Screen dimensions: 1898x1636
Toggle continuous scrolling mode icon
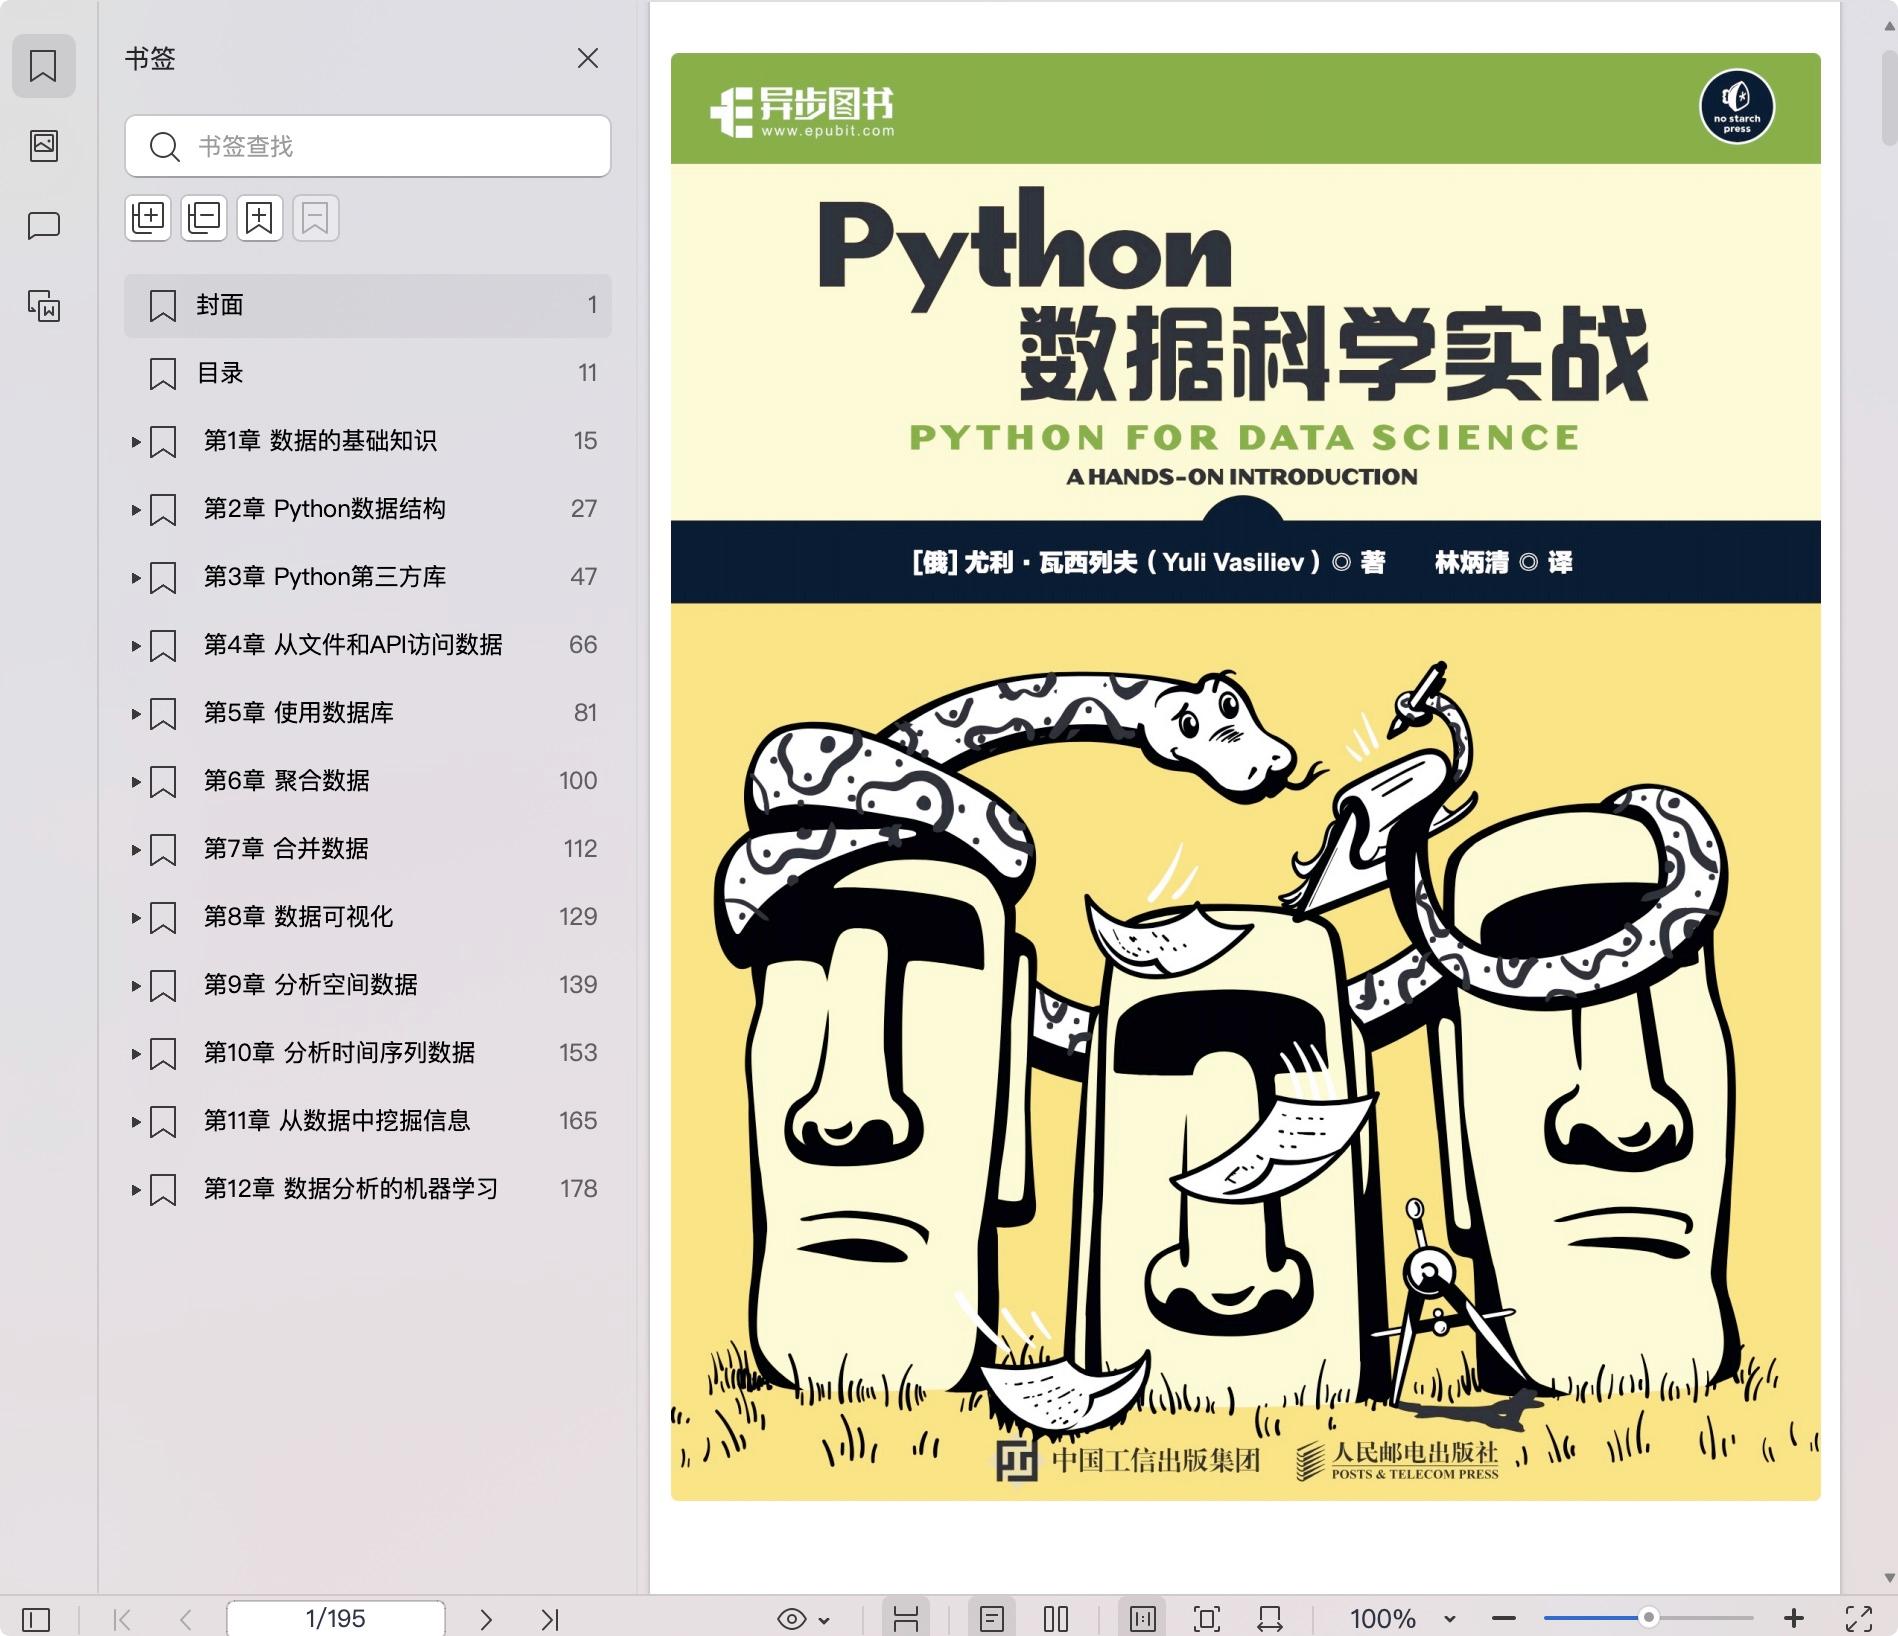coord(906,1618)
